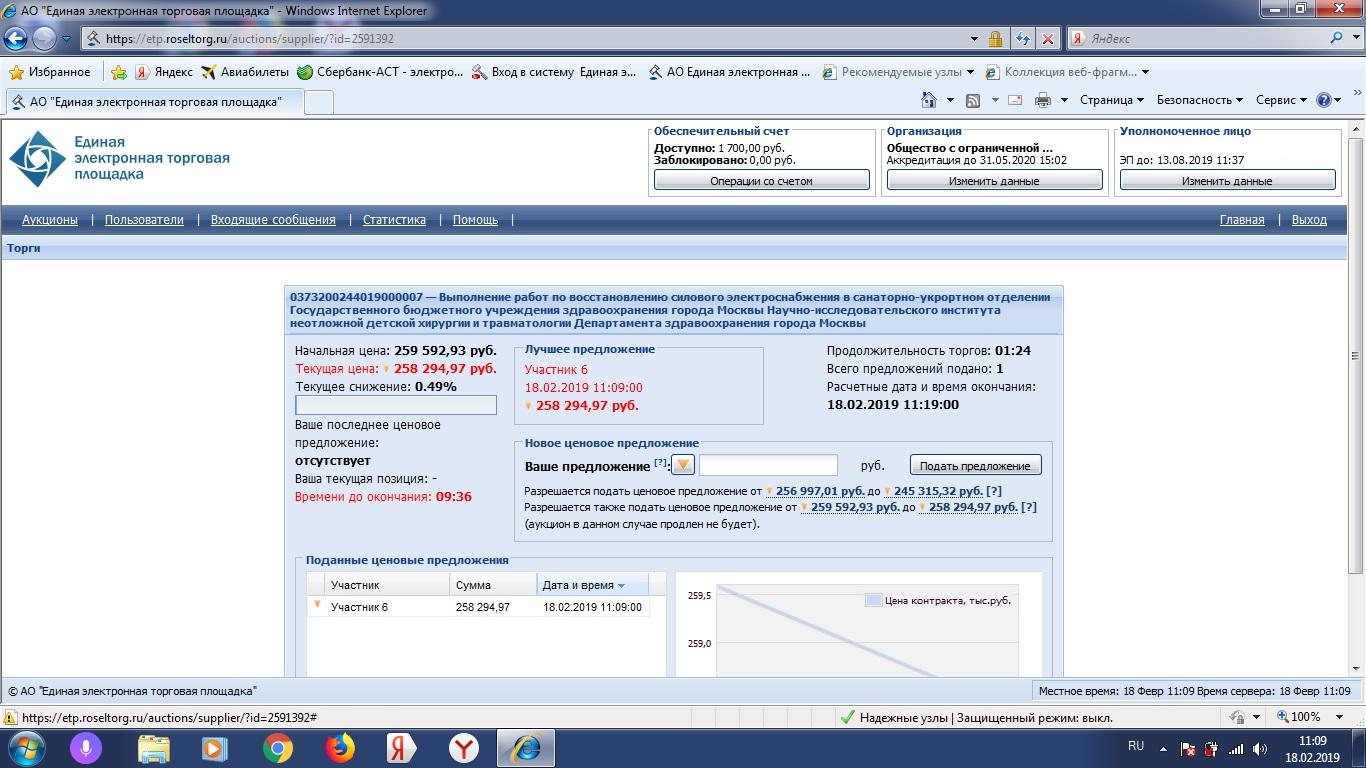Click the RSS feeds icon
The image size is (1366, 768).
[972, 100]
